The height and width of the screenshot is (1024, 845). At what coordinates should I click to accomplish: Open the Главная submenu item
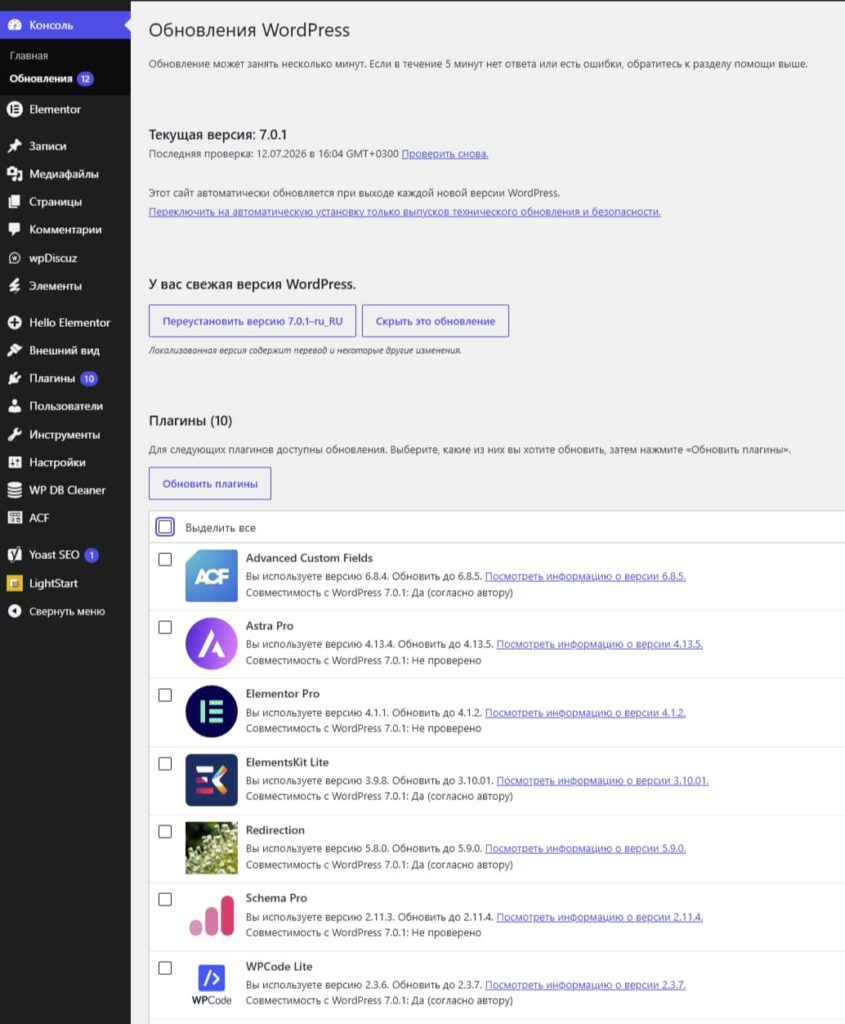click(29, 56)
